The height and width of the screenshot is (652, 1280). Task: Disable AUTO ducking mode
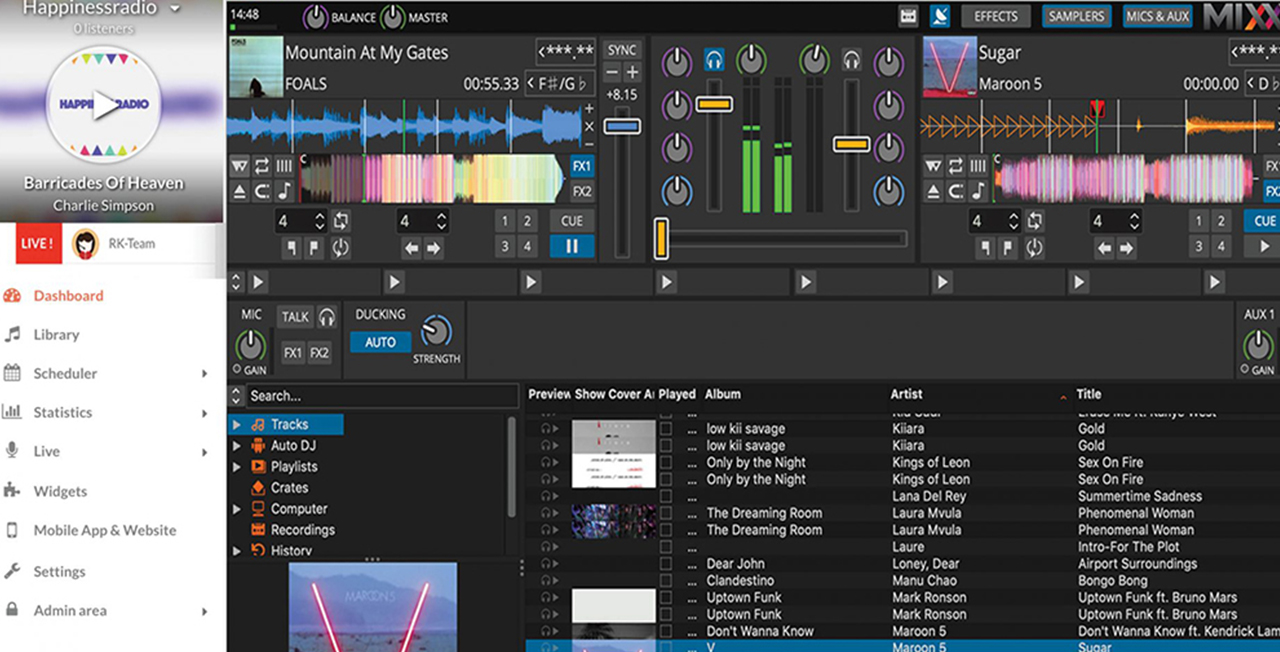coord(380,342)
